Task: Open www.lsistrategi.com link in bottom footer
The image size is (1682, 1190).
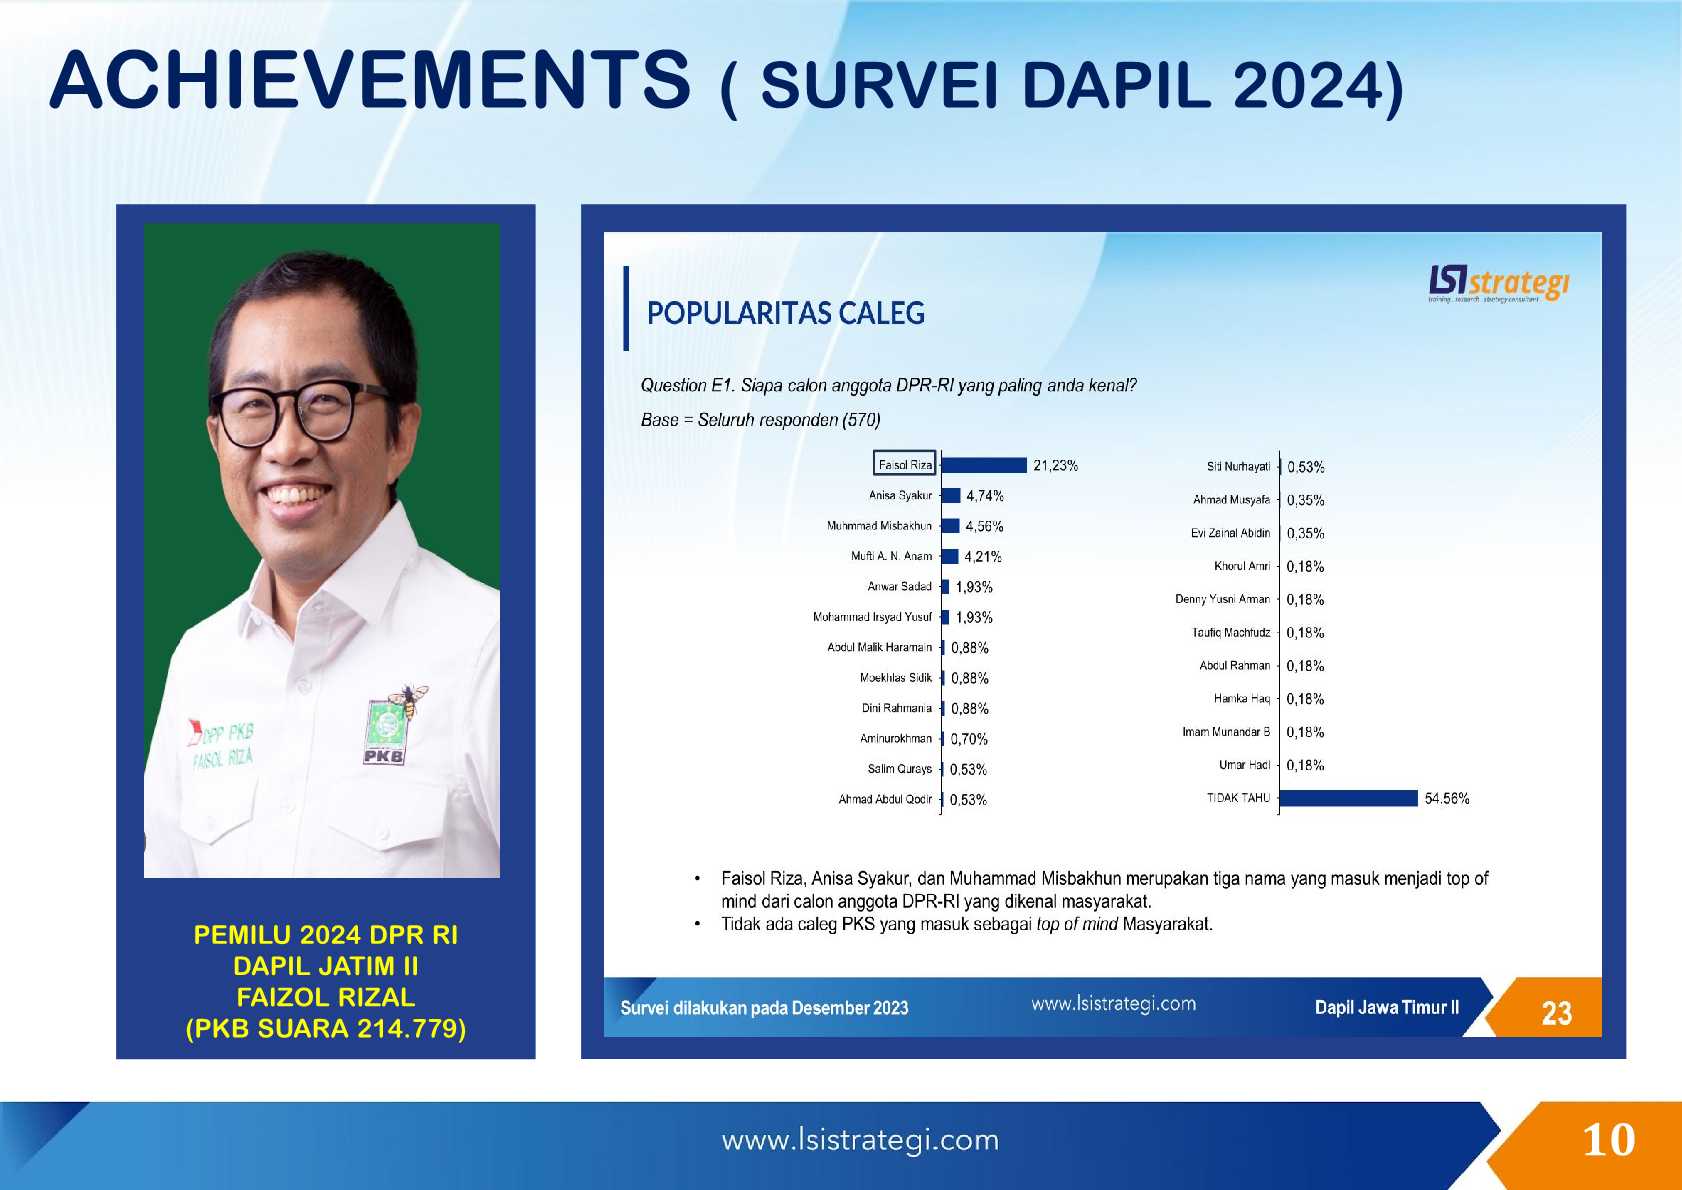Action: click(860, 1140)
